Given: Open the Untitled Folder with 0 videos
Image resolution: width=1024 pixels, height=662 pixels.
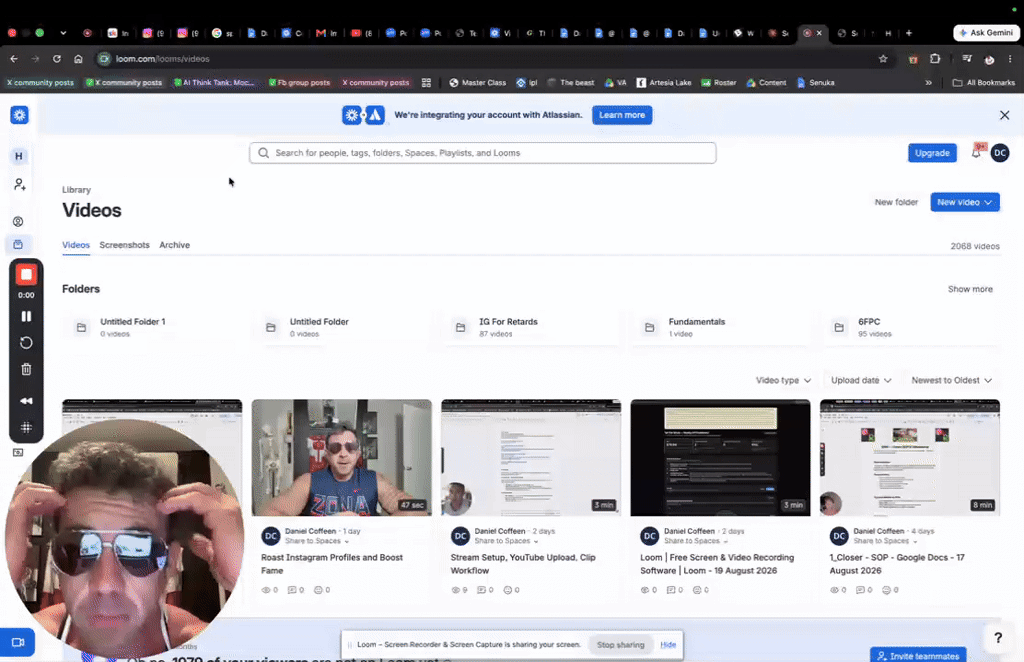Looking at the screenshot, I should [344, 327].
